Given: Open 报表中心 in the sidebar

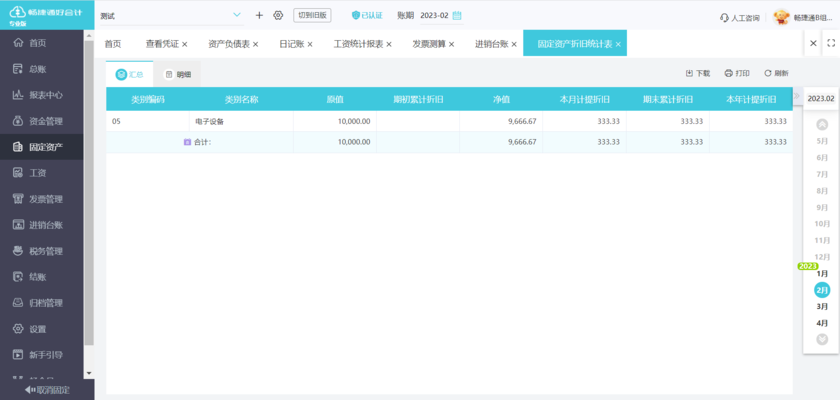Looking at the screenshot, I should [45, 95].
